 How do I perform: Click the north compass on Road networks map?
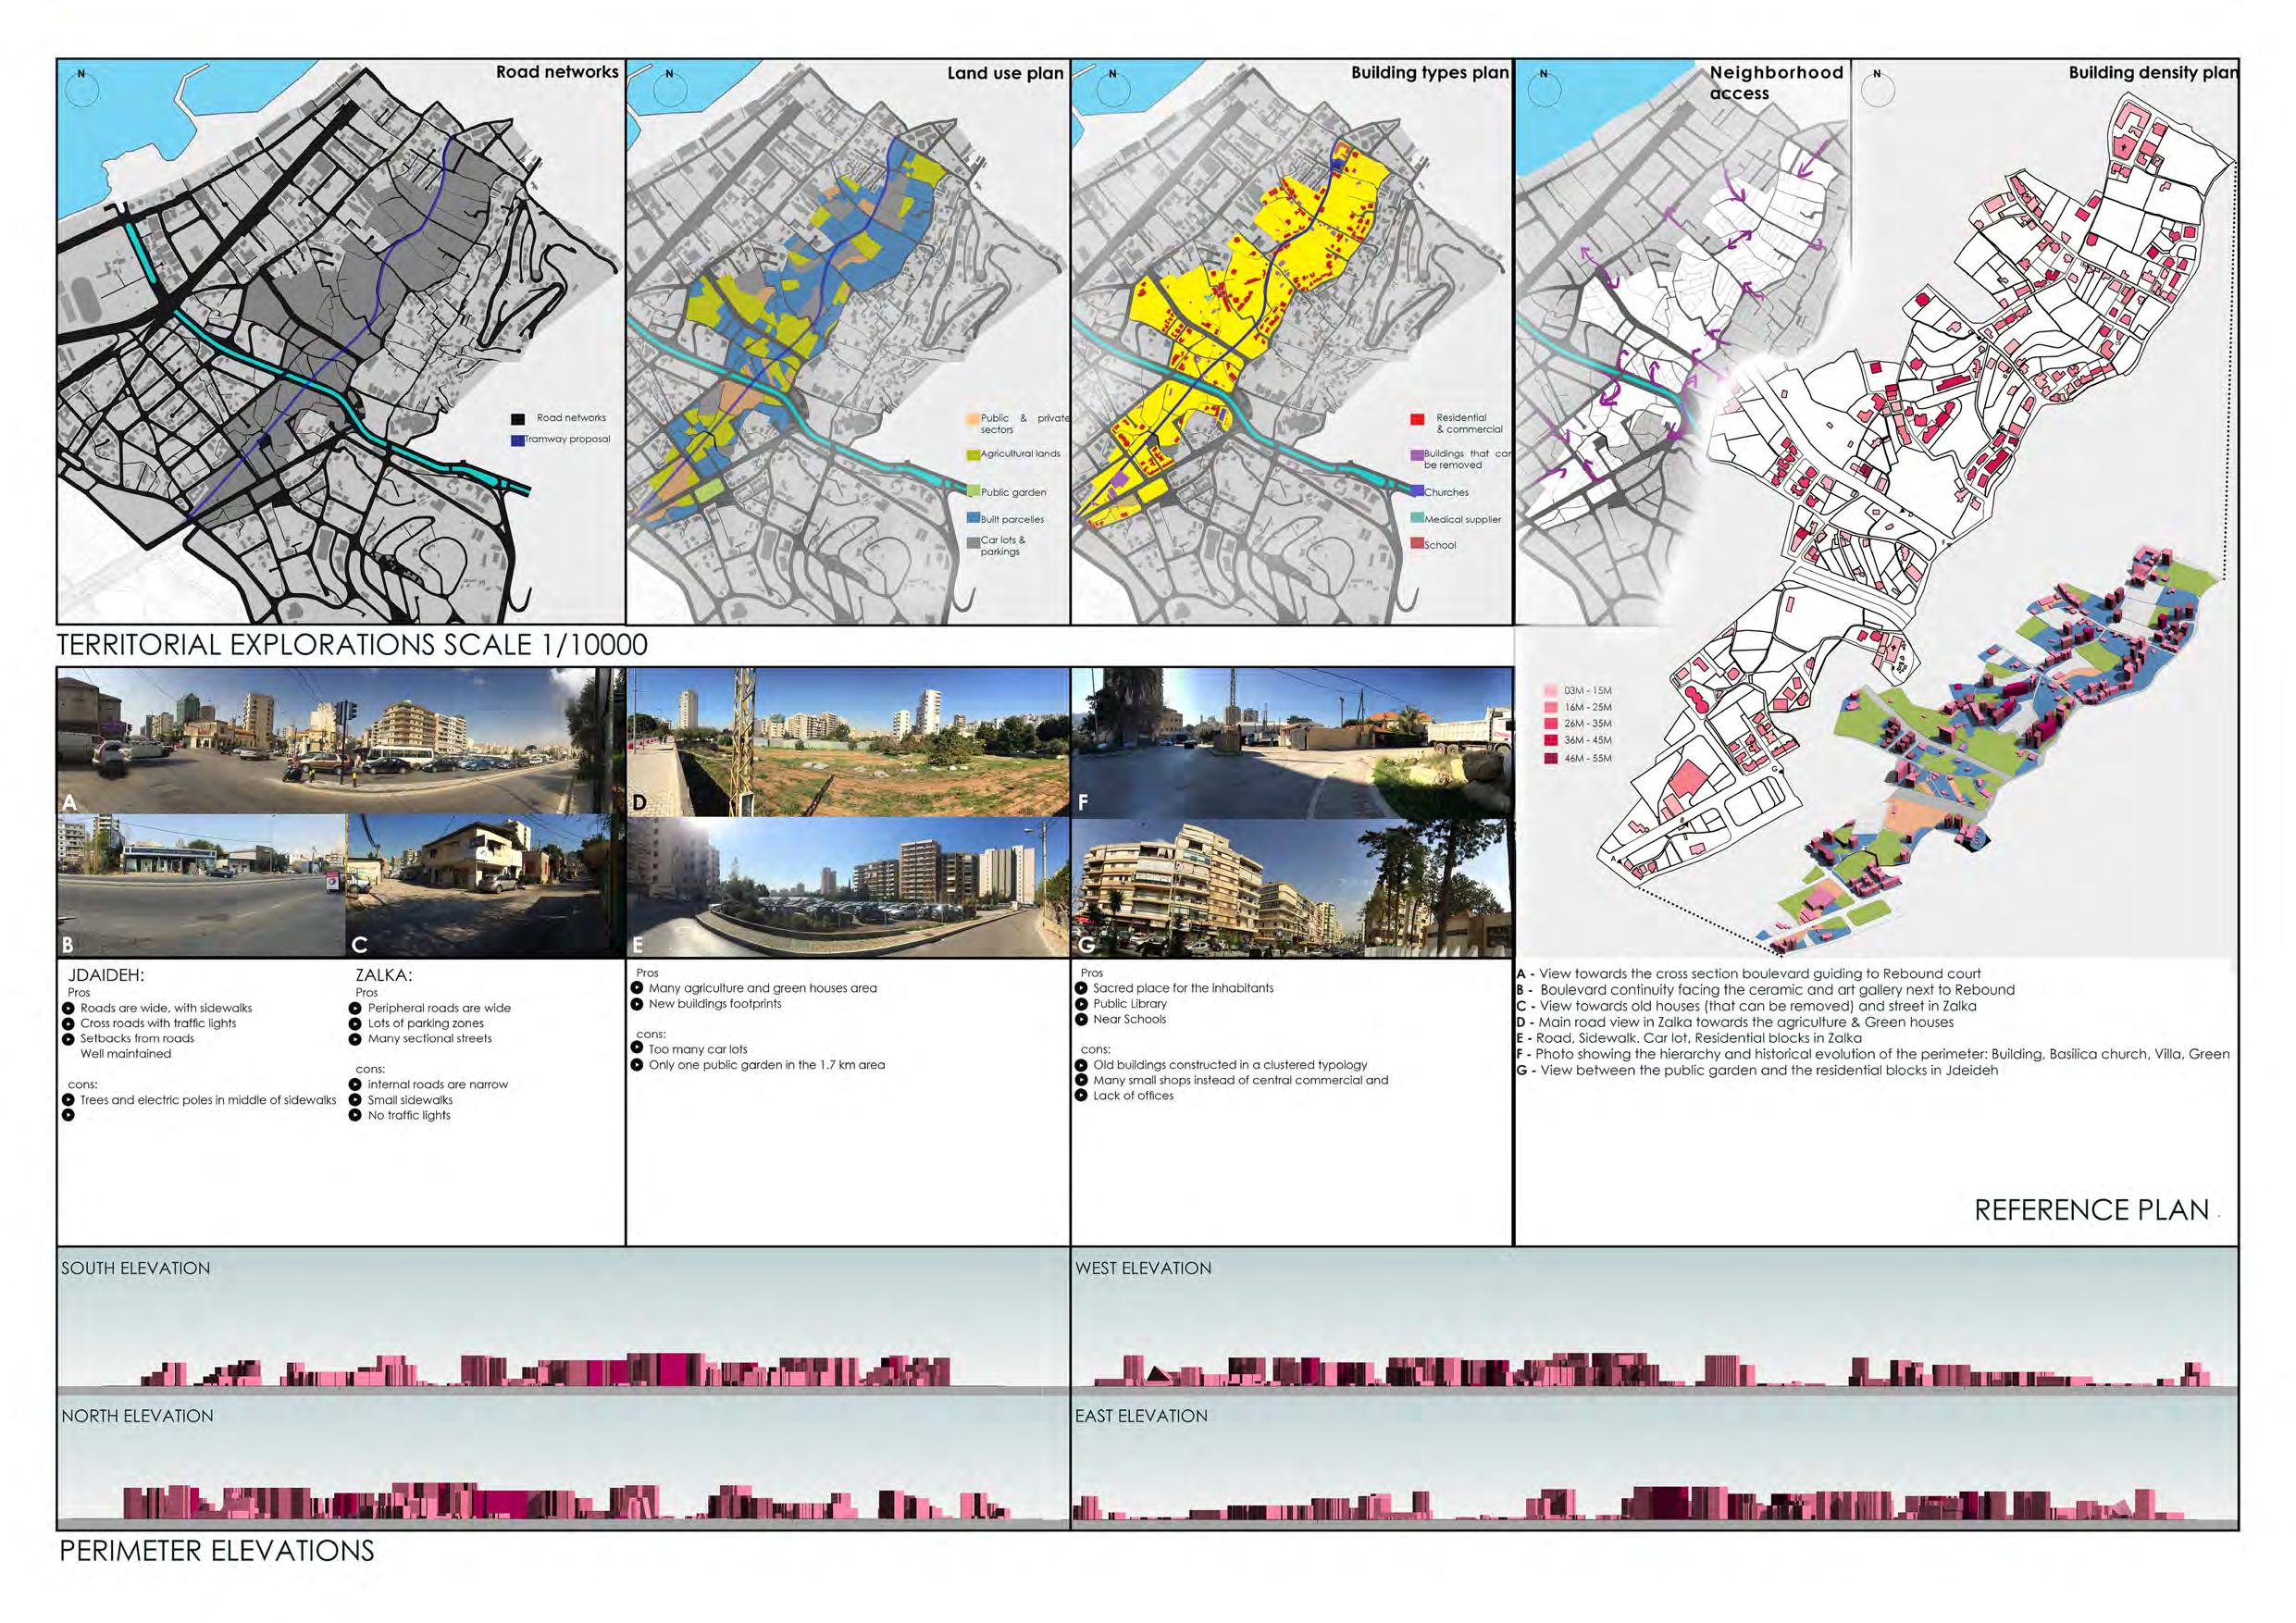click(x=84, y=91)
